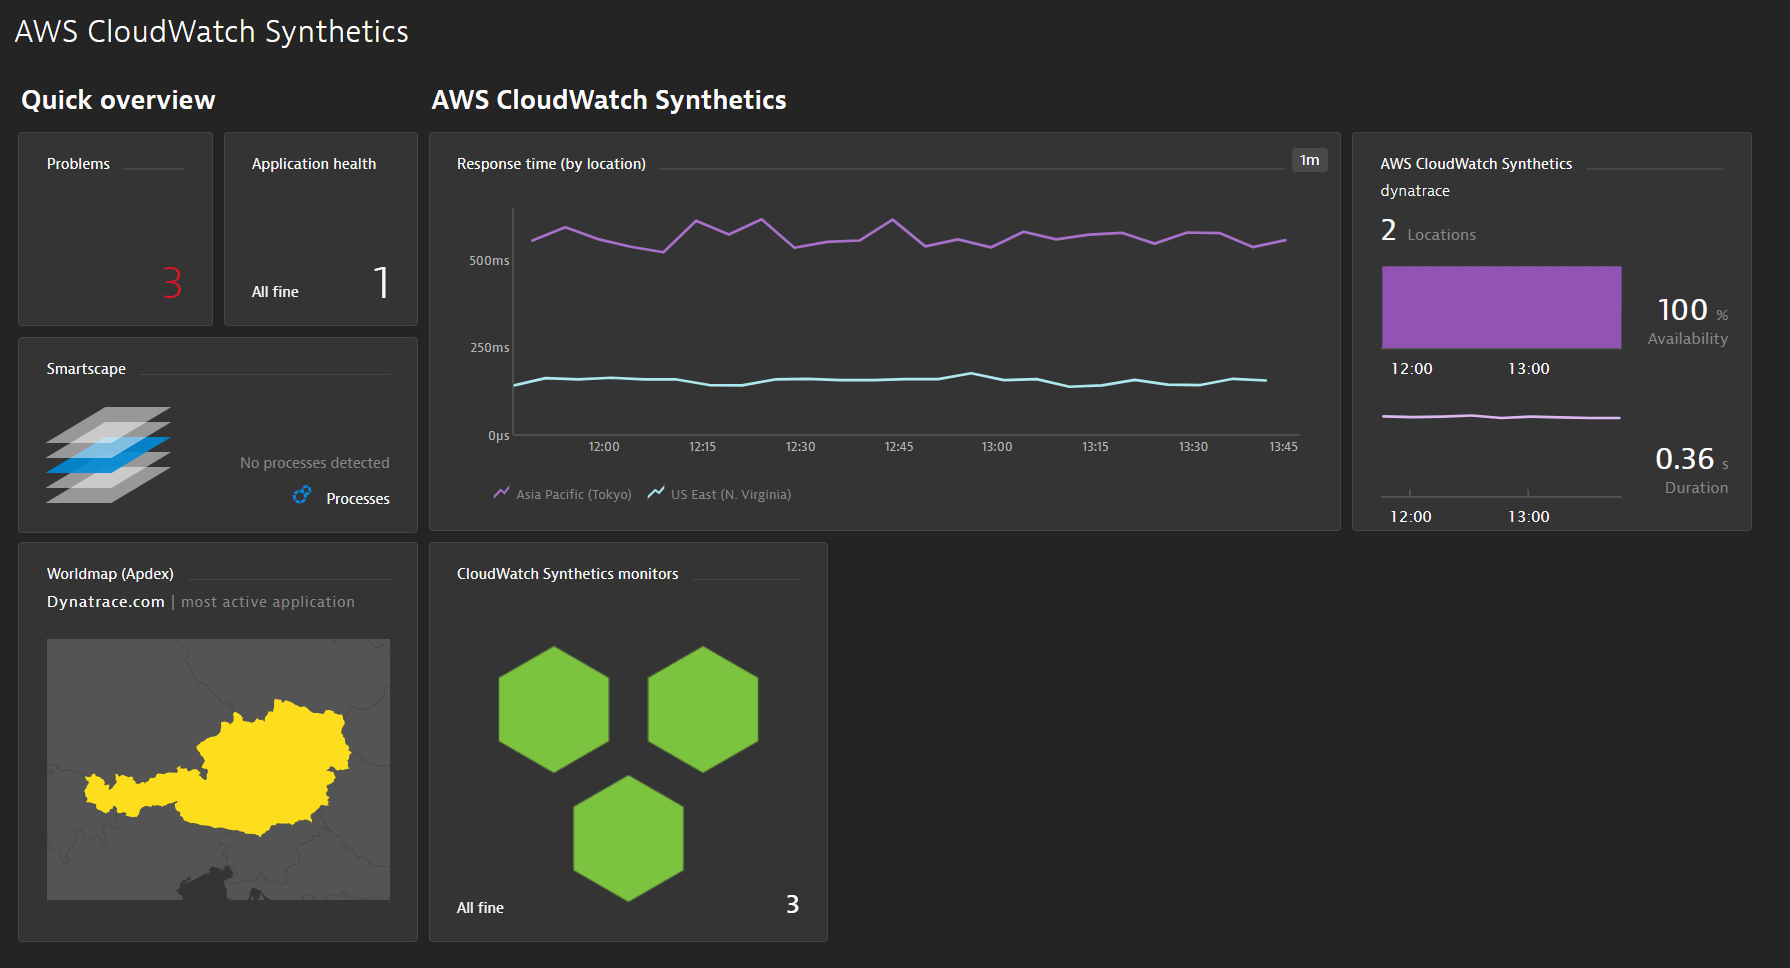Image resolution: width=1790 pixels, height=968 pixels.
Task: Click the Dynatrace.com application name
Action: click(x=106, y=602)
